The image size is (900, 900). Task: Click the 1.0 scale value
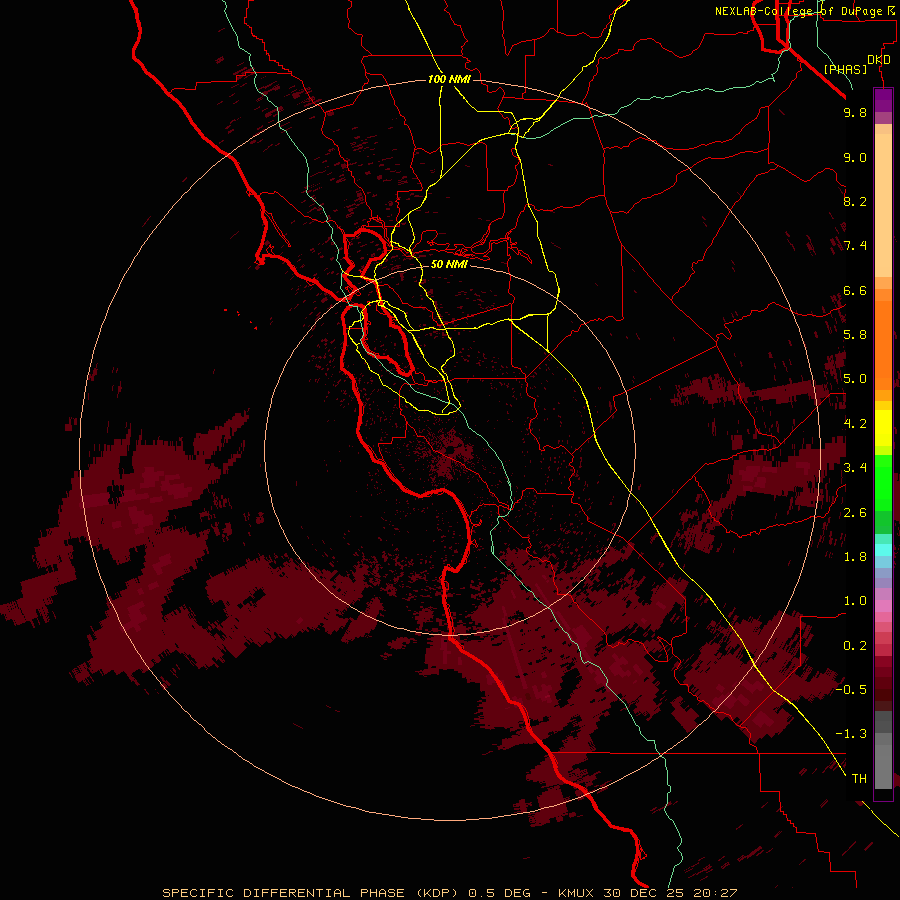click(855, 601)
